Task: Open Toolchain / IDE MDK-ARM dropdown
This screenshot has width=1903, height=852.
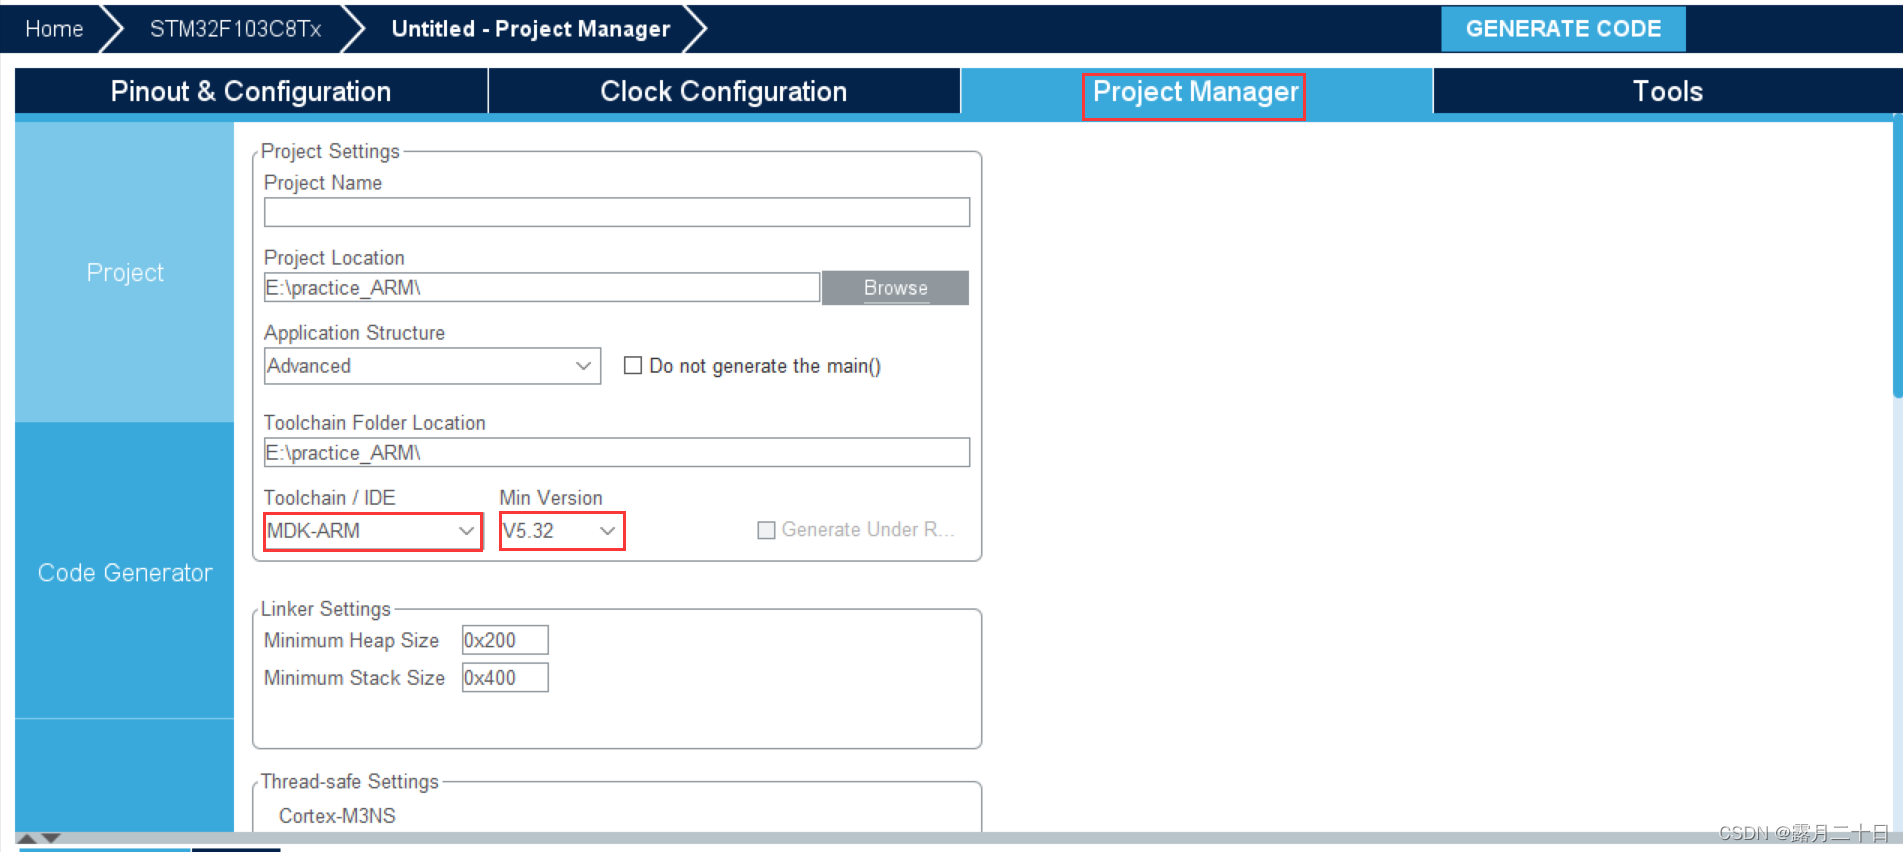Action: tap(373, 531)
